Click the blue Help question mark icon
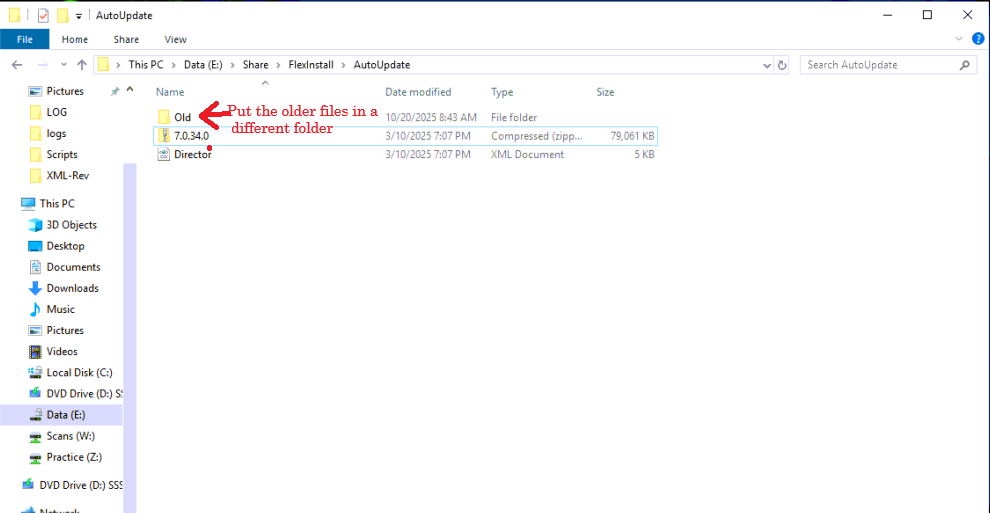Screen dimensions: 990x513 [x=977, y=39]
